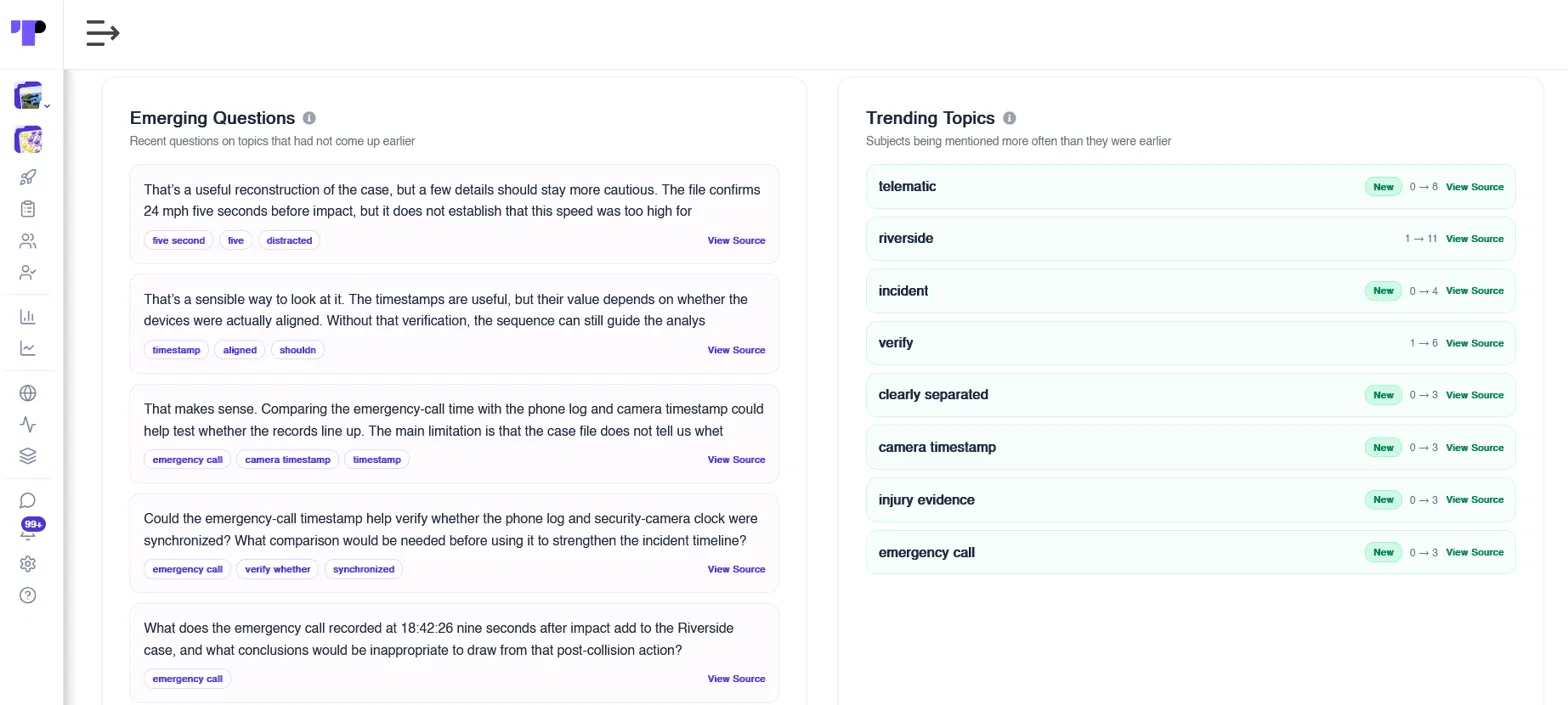The width and height of the screenshot is (1568, 705).
Task: View Source for 'Comparing the emergency-call time' question
Action: (736, 460)
